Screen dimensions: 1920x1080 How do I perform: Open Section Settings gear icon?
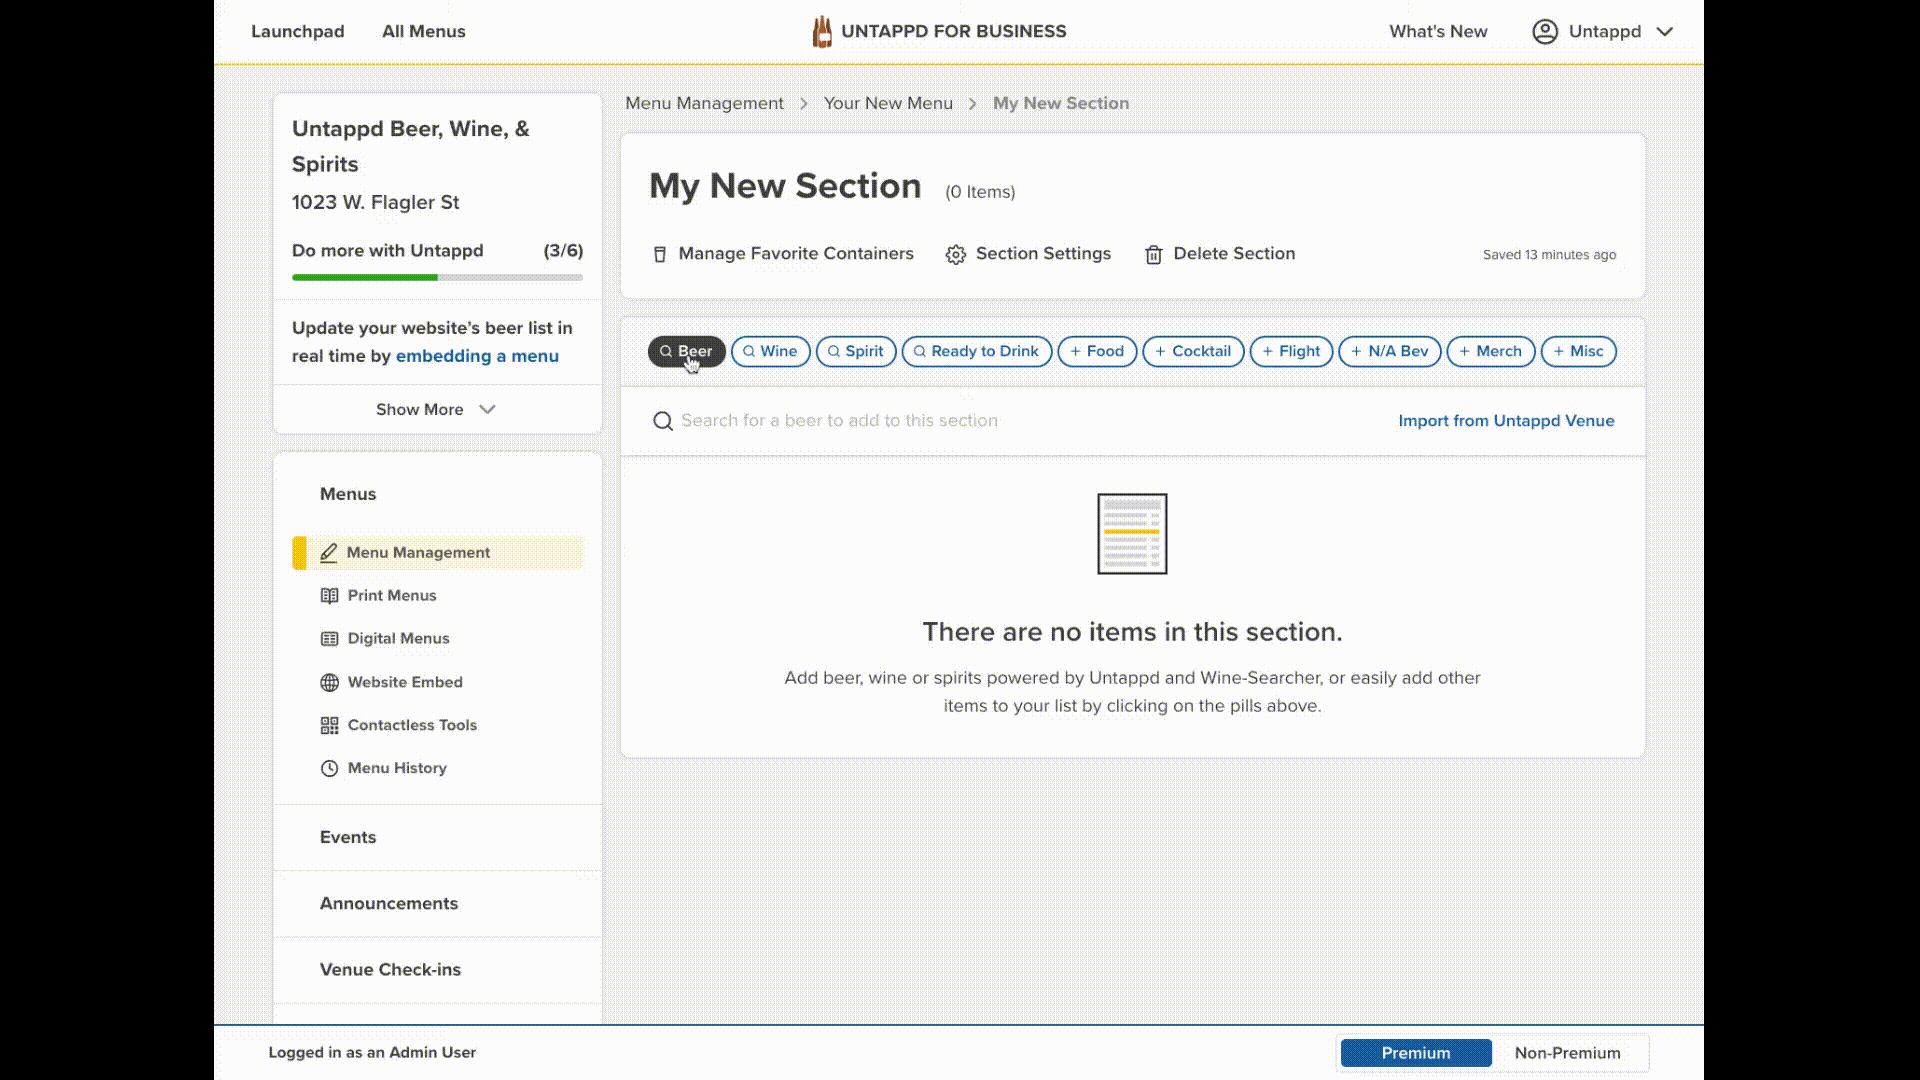(954, 254)
